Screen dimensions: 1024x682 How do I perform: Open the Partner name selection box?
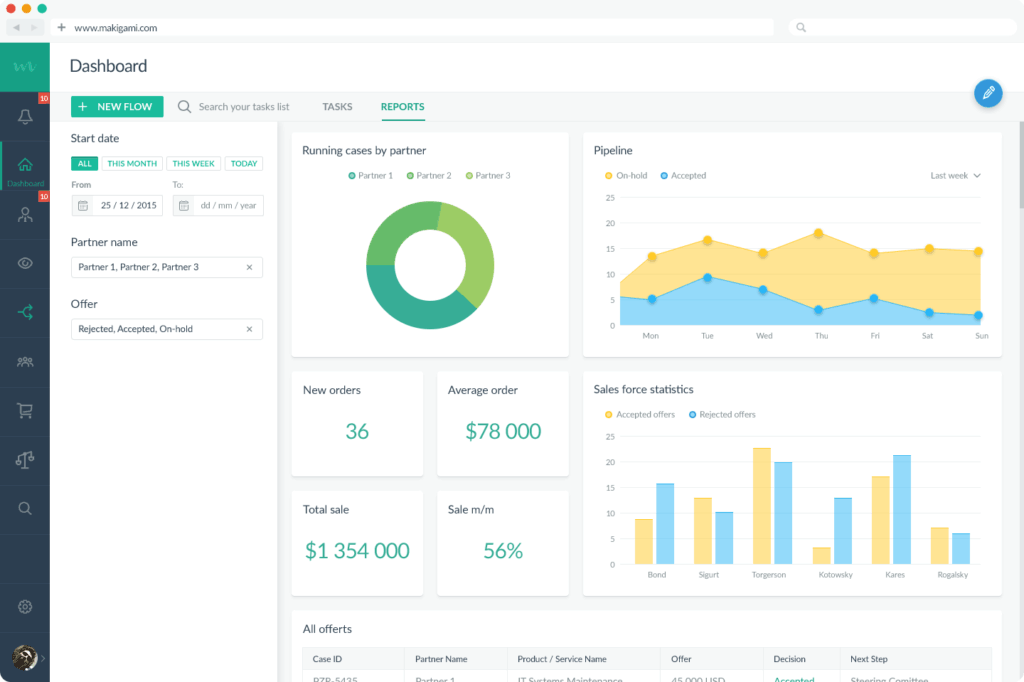pos(167,267)
